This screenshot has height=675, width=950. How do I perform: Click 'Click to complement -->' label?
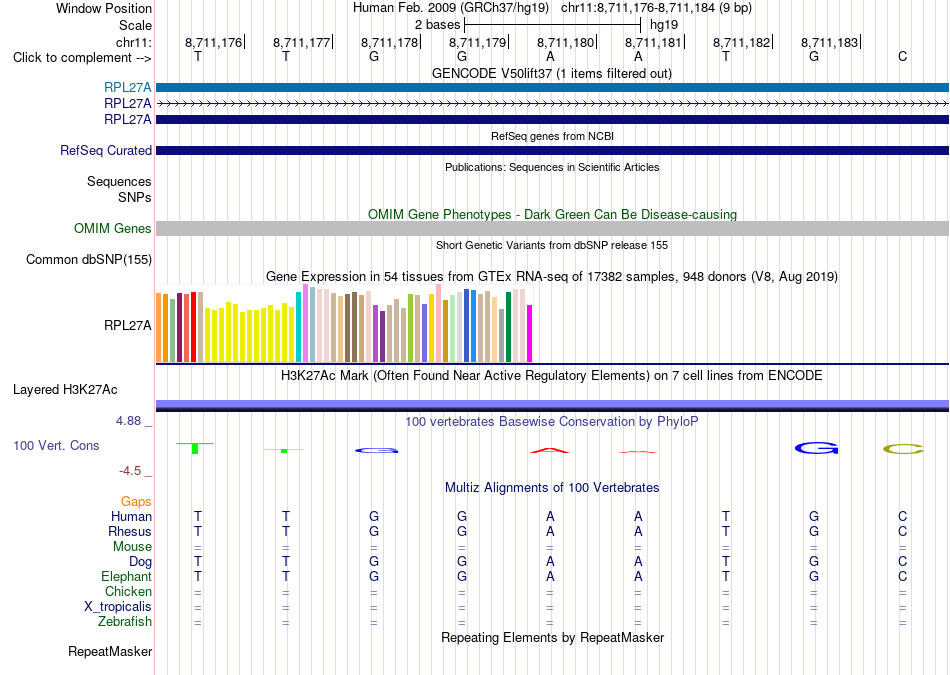[82, 58]
